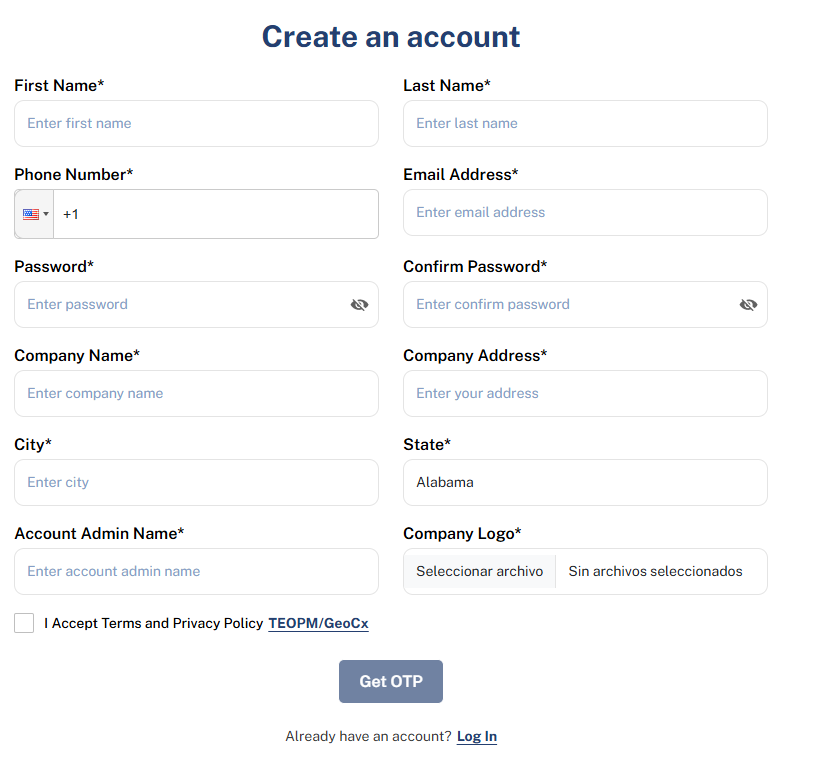Open the Log In link
Screen dimensions: 814x772
[476, 736]
